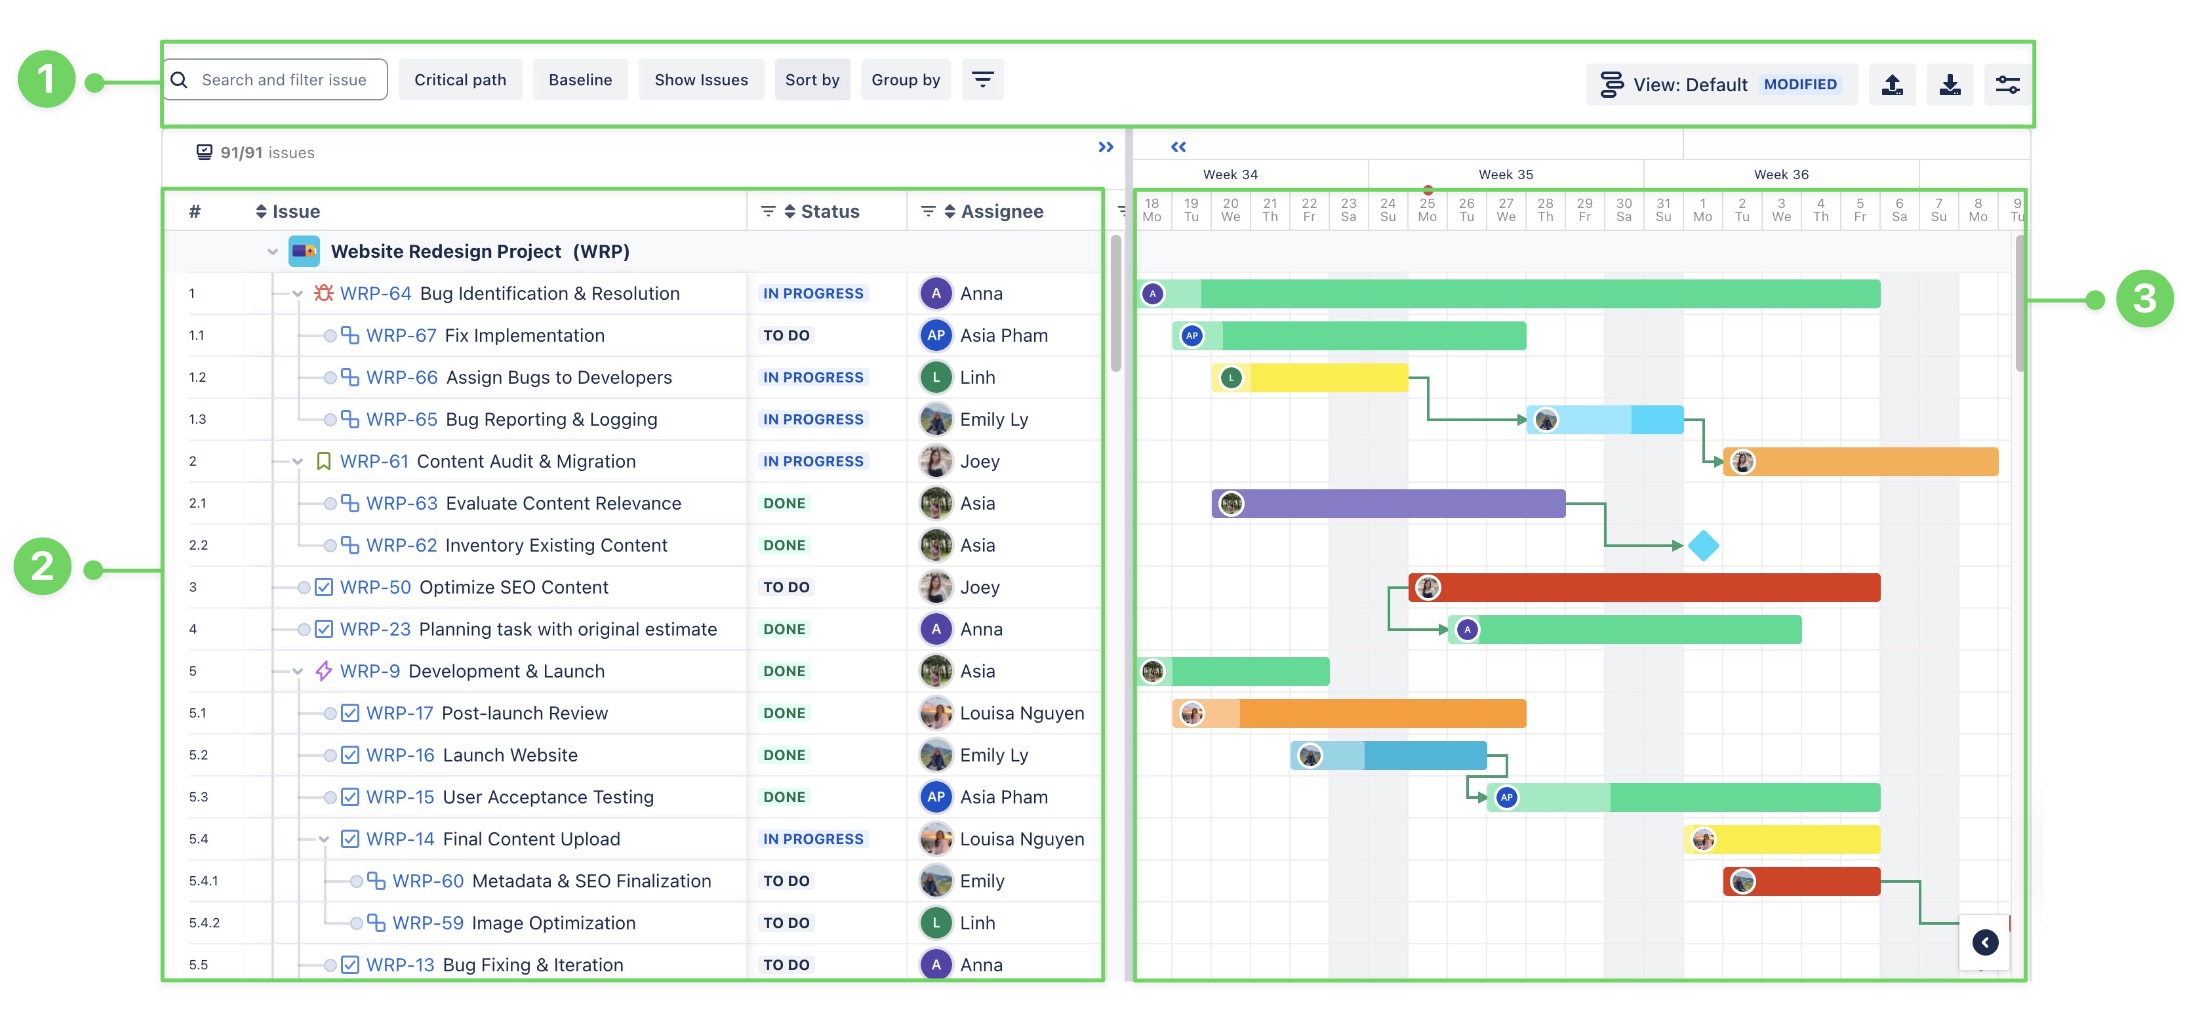Click the MODIFIED badge on view selector
The height and width of the screenshot is (1012, 2188).
tap(1800, 84)
